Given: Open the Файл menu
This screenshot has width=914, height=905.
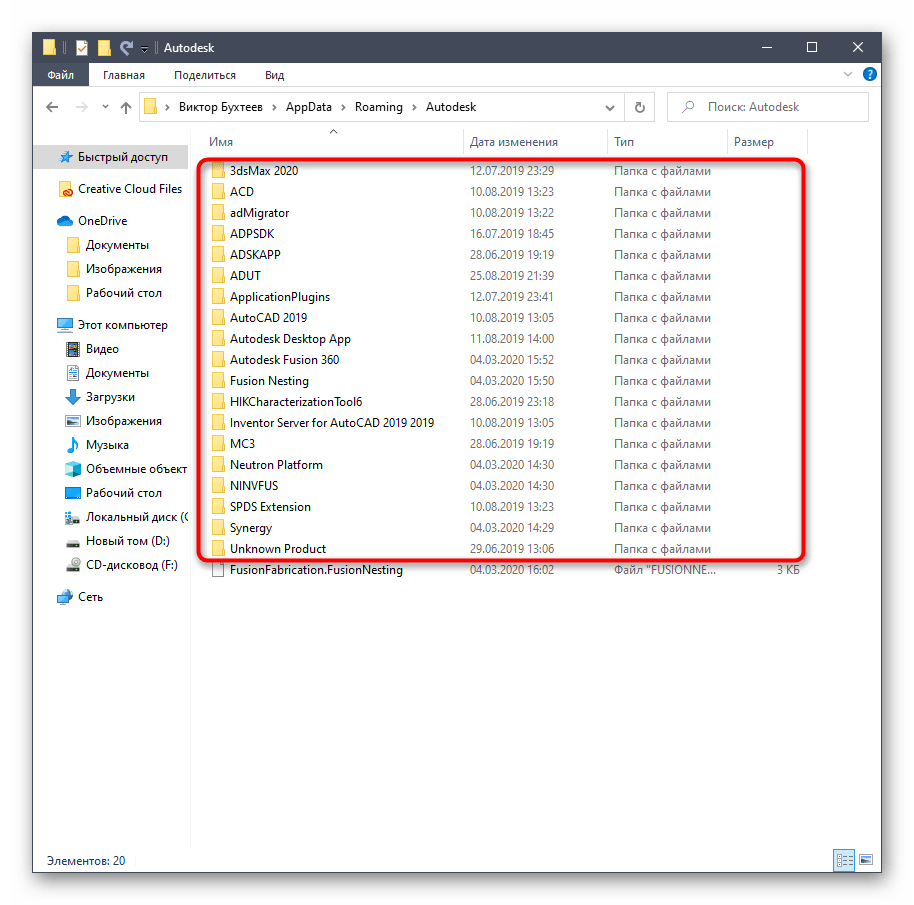Looking at the screenshot, I should click(x=61, y=75).
